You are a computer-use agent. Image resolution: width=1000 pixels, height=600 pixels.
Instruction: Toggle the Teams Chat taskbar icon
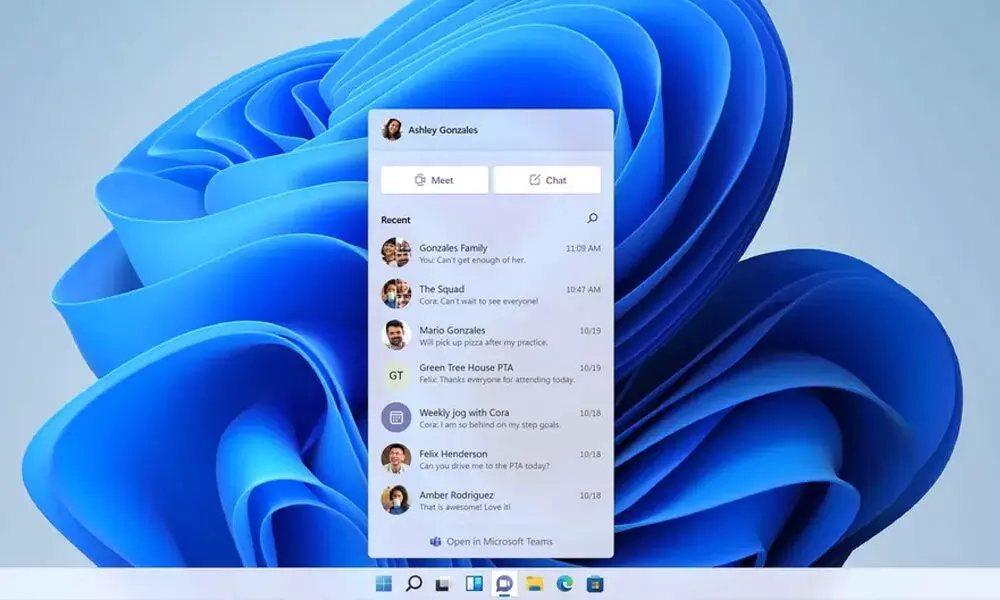(x=505, y=584)
